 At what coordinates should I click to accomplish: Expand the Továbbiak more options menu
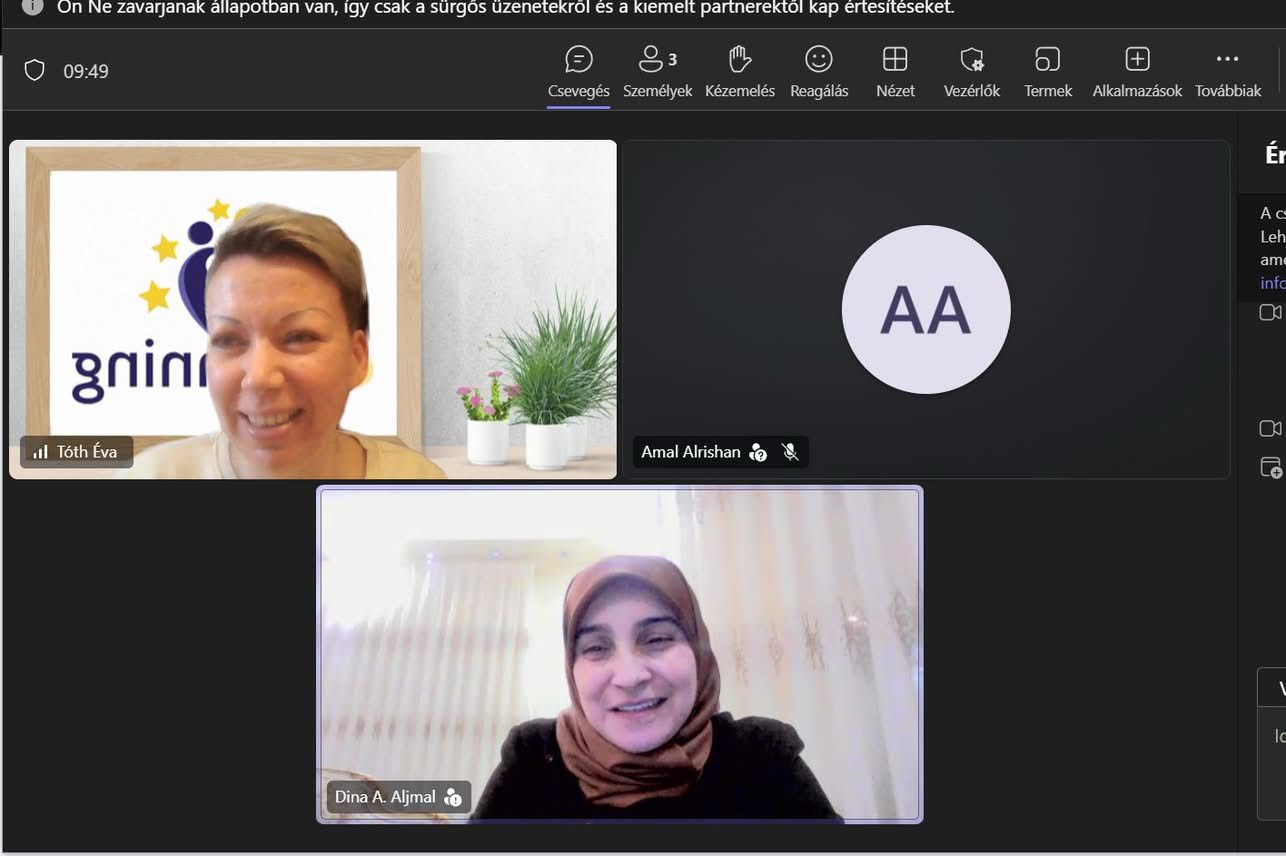pos(1227,72)
